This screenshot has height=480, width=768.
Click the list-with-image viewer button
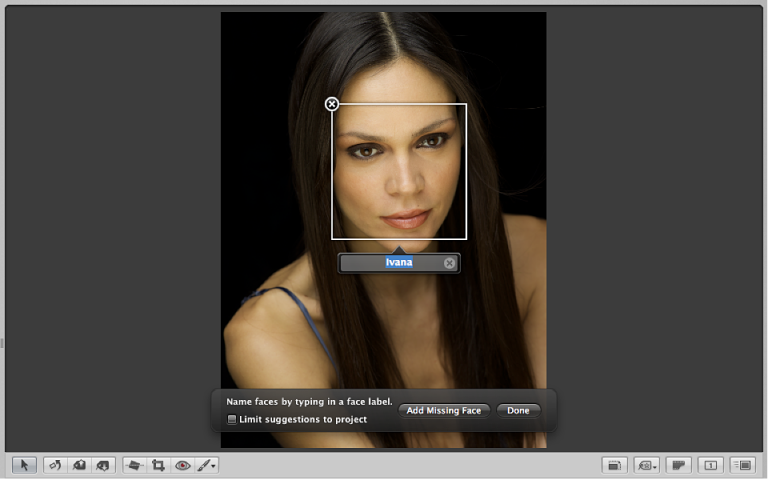click(743, 465)
